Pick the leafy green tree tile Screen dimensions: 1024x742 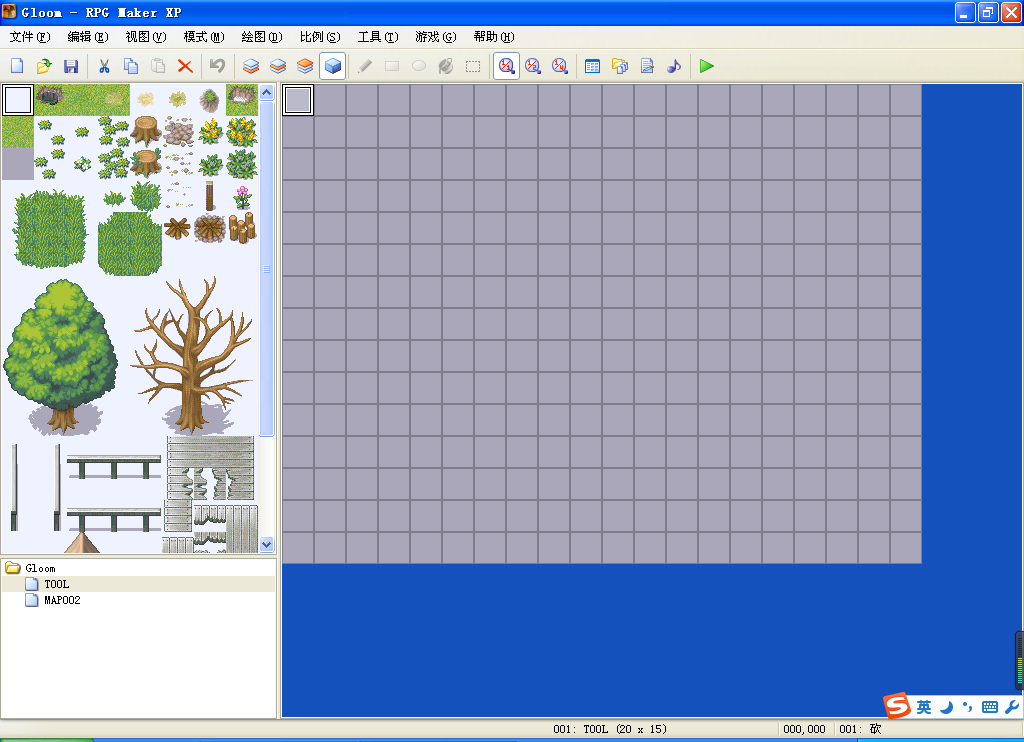(61, 357)
